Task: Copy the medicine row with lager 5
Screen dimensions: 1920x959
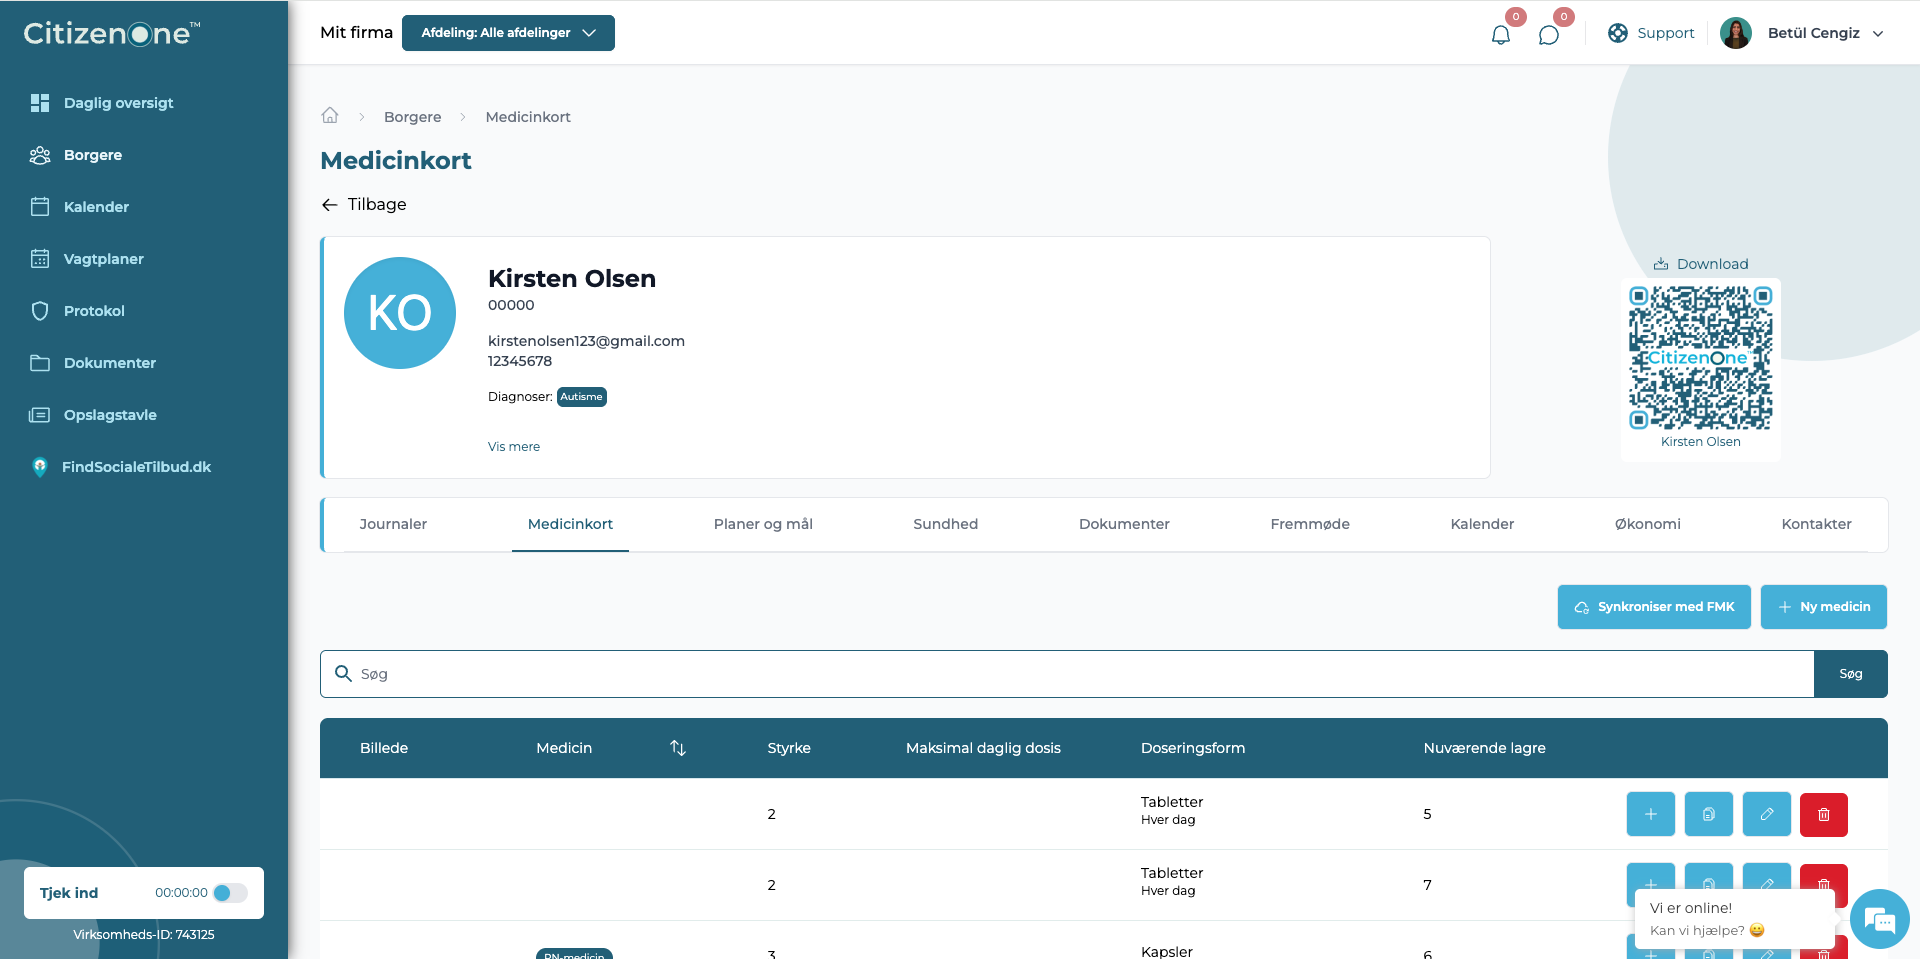Action: [x=1709, y=814]
